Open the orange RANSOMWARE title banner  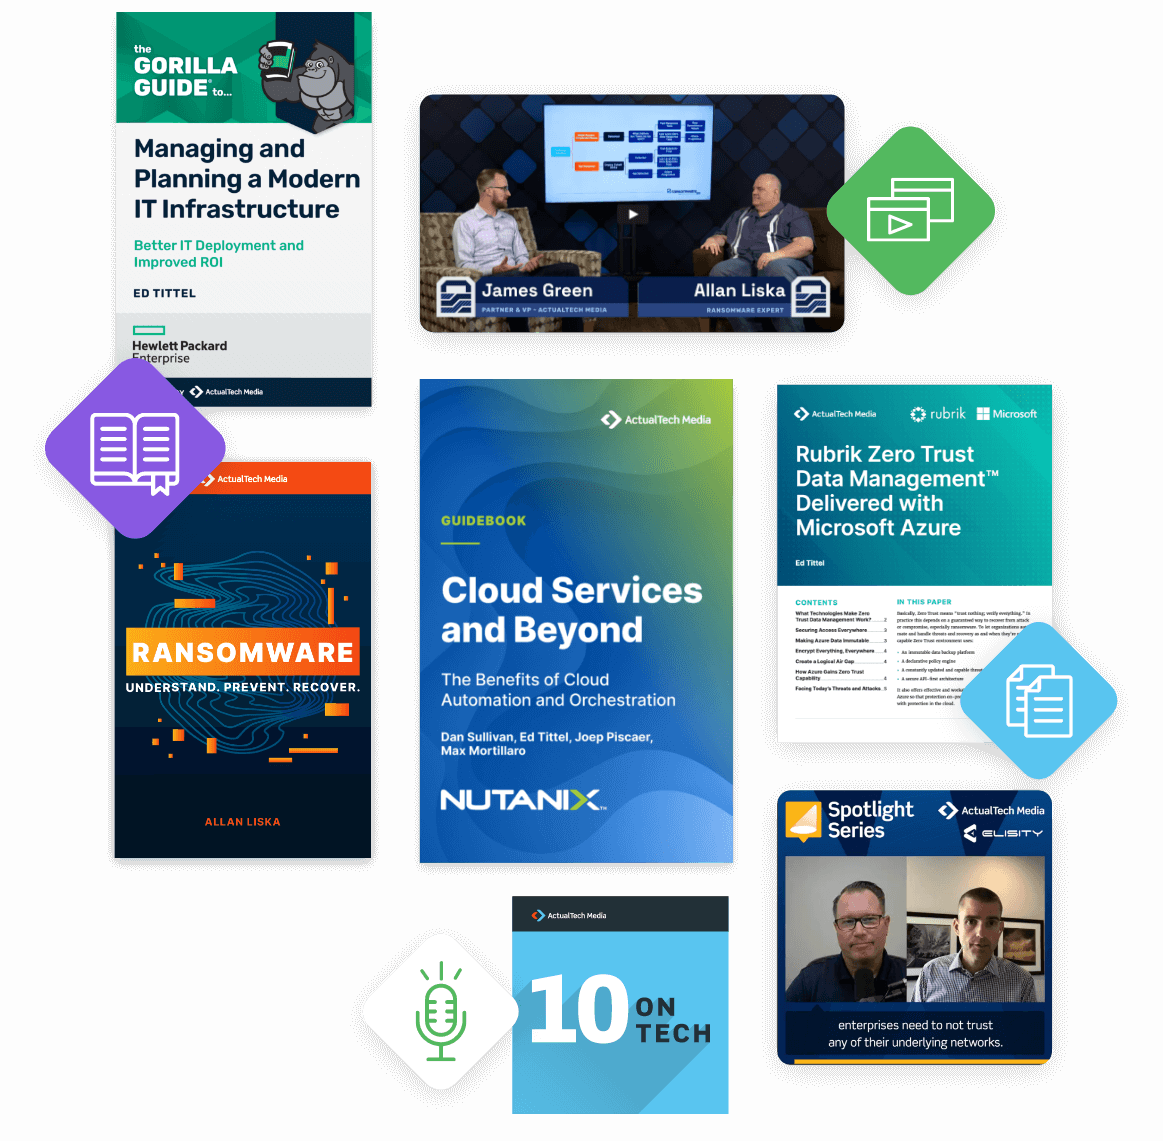click(x=243, y=652)
